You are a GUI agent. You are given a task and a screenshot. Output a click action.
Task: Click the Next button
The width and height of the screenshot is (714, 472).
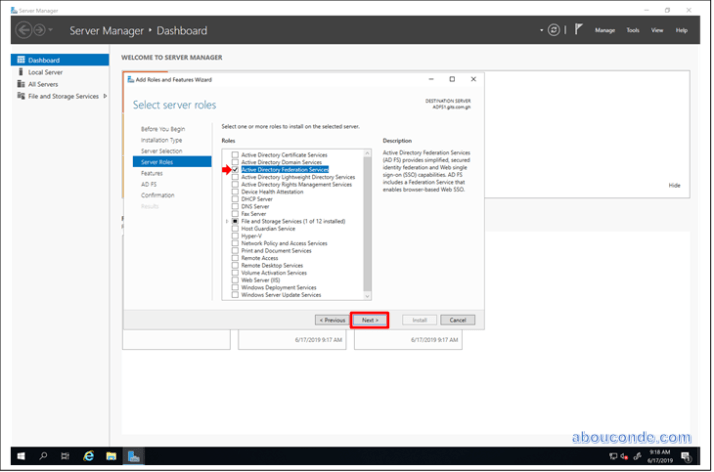coord(369,320)
